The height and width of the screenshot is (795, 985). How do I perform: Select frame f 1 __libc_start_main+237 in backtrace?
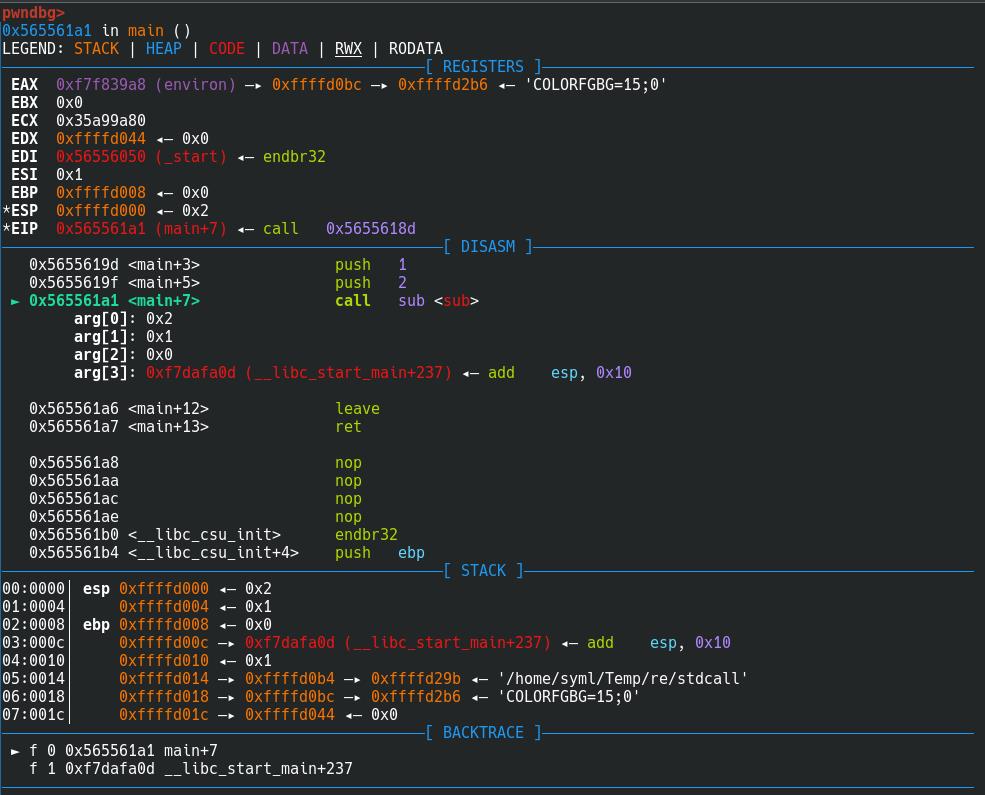click(190, 769)
